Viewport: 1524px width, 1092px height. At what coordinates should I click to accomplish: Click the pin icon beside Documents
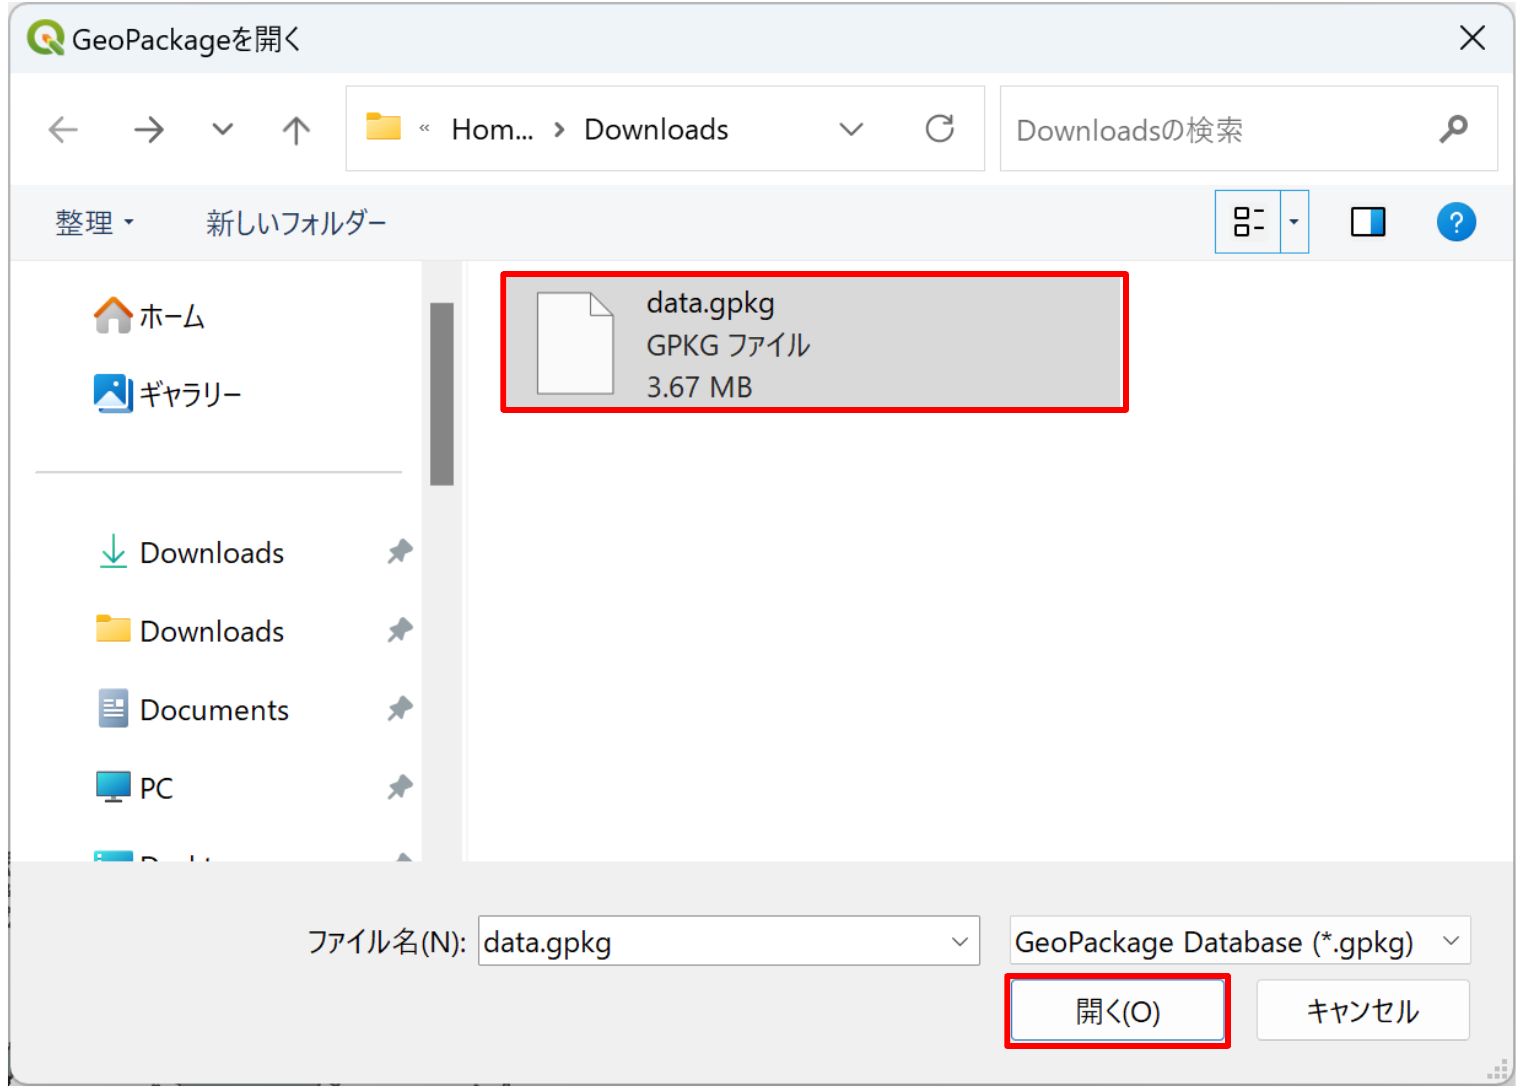point(400,709)
